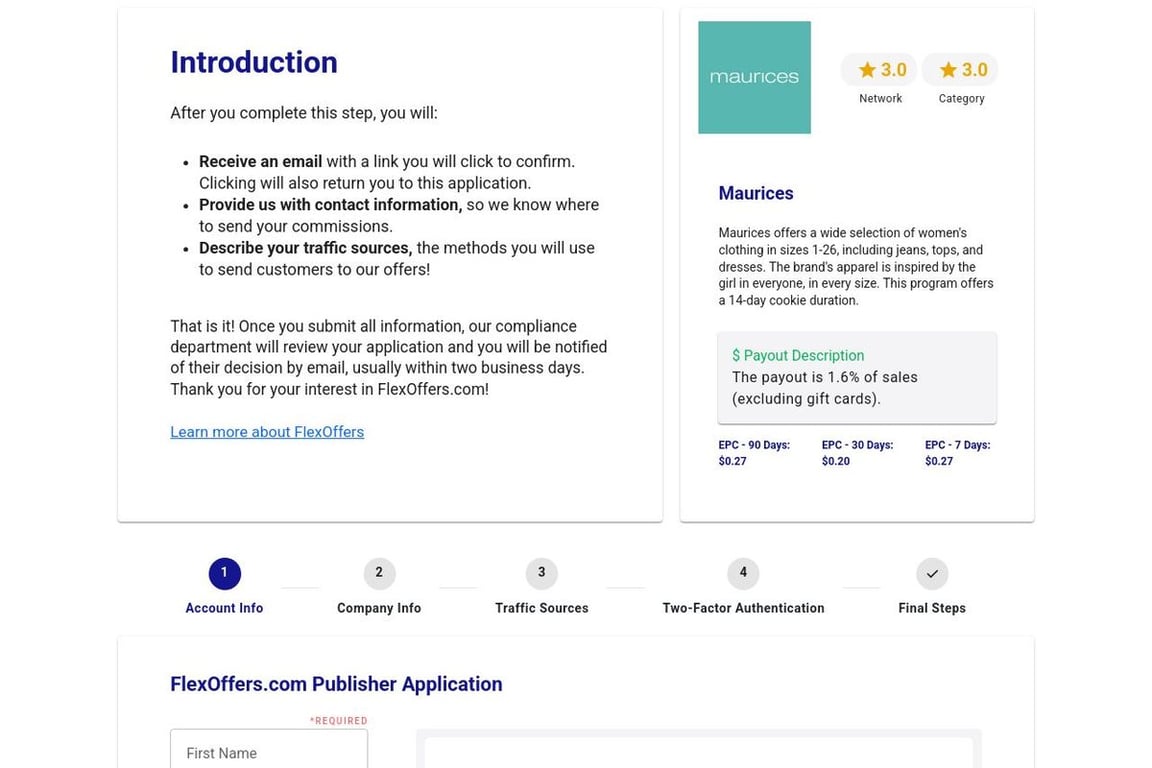
Task: Click the Describe your traffic sources bullet
Action: coord(397,259)
